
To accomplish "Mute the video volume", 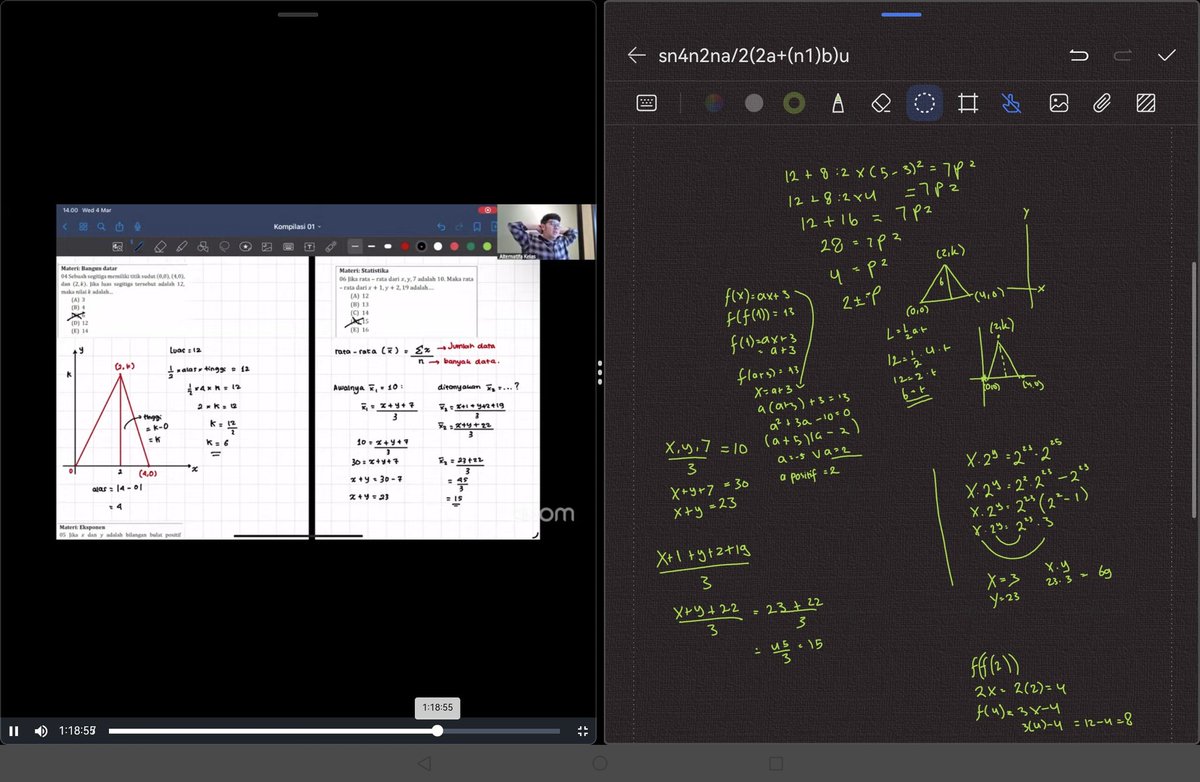I will (41, 731).
